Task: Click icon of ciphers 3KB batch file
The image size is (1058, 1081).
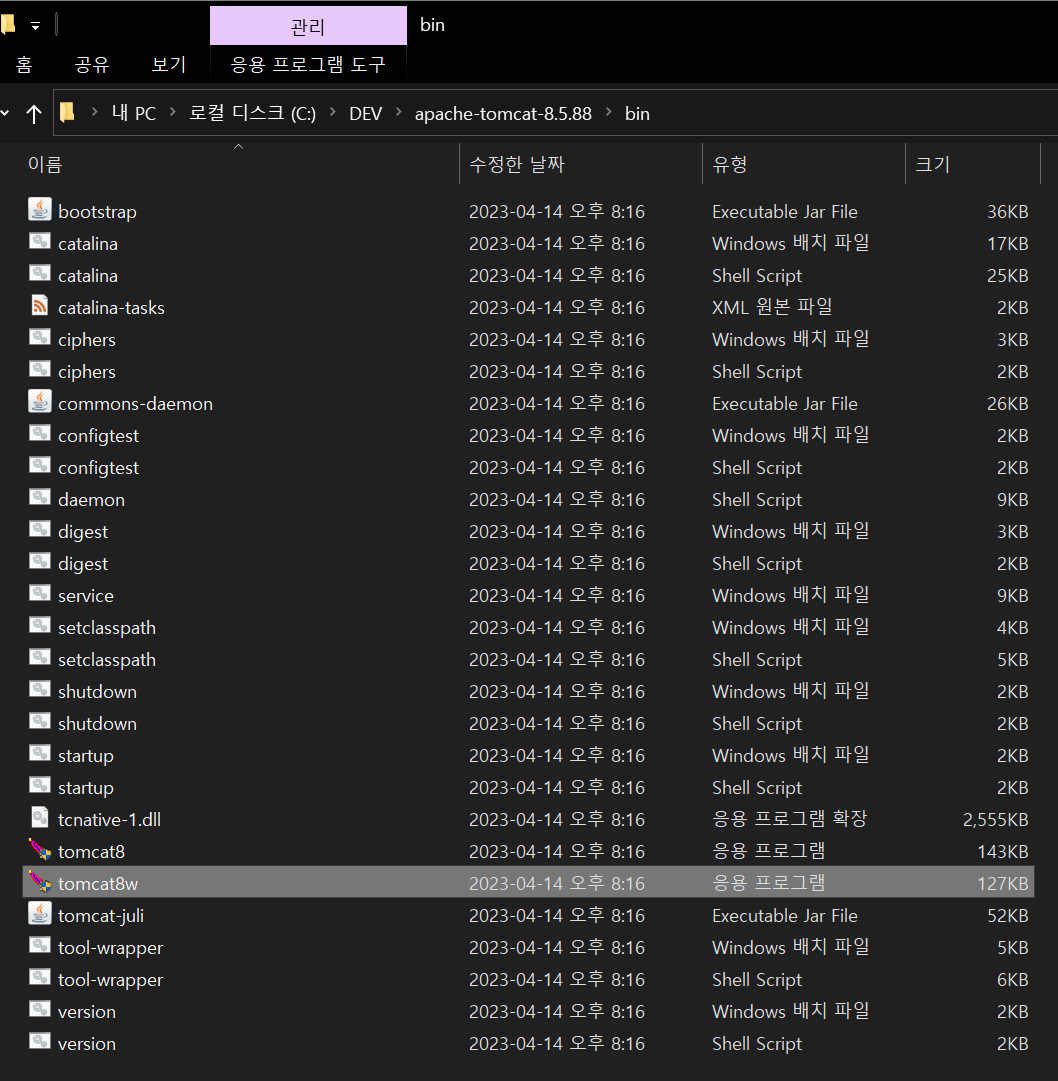Action: (x=40, y=338)
